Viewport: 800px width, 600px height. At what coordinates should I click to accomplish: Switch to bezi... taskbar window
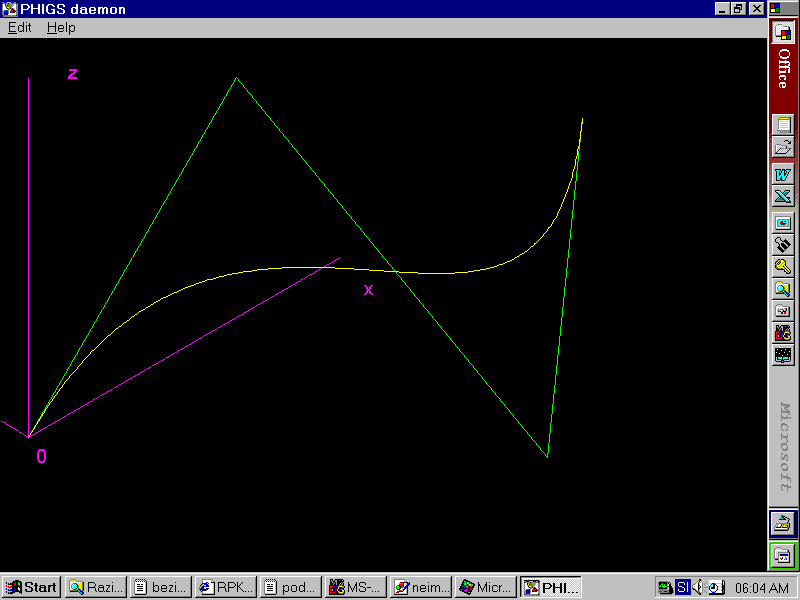[160, 587]
